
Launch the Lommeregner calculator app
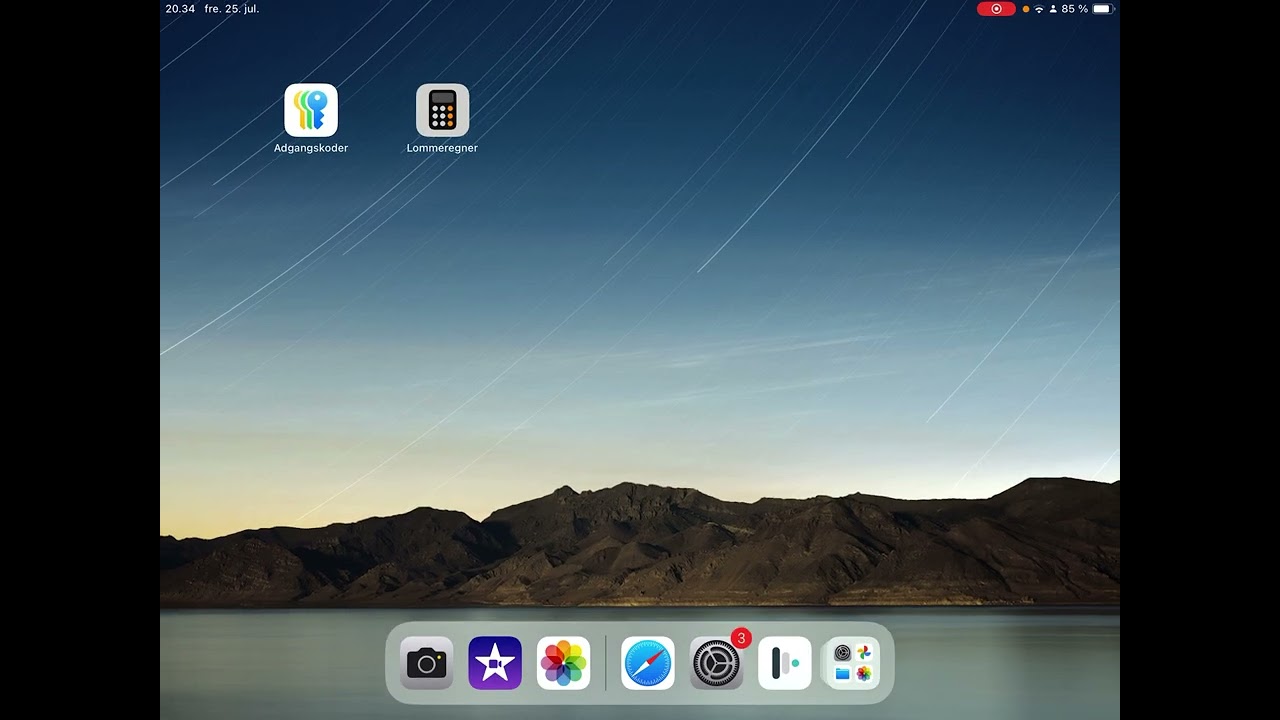(x=441, y=110)
